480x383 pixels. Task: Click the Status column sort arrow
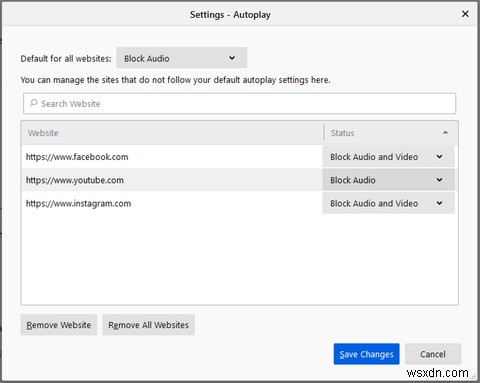click(x=445, y=133)
